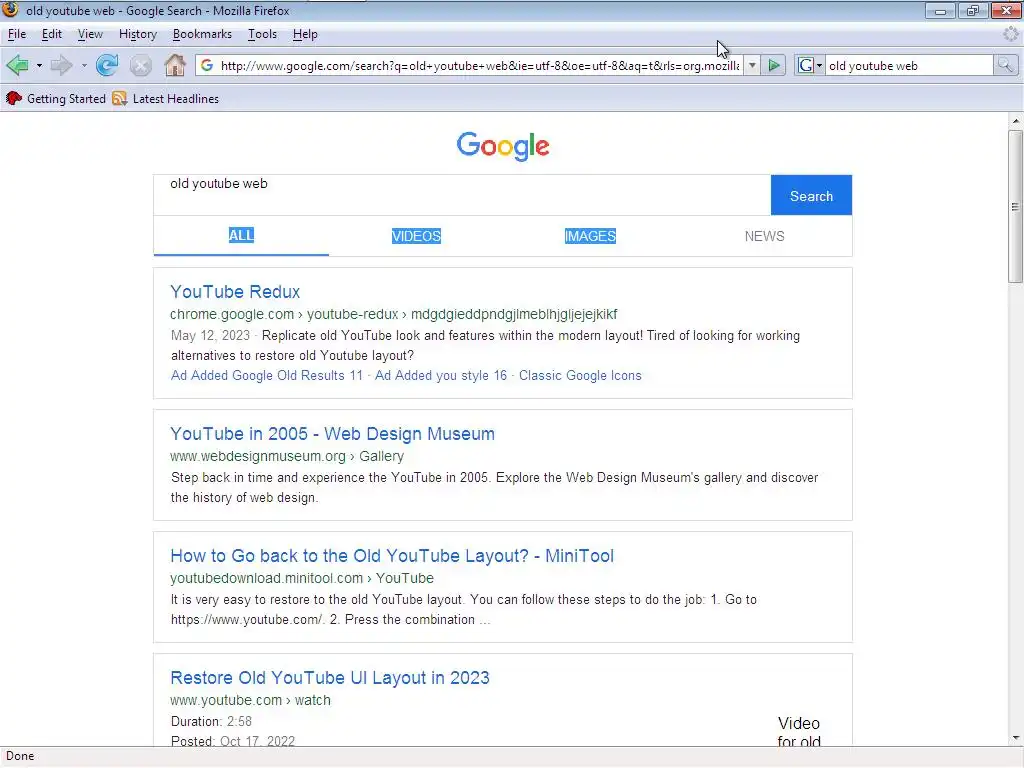
Task: Click the blue Search button
Action: (x=811, y=195)
